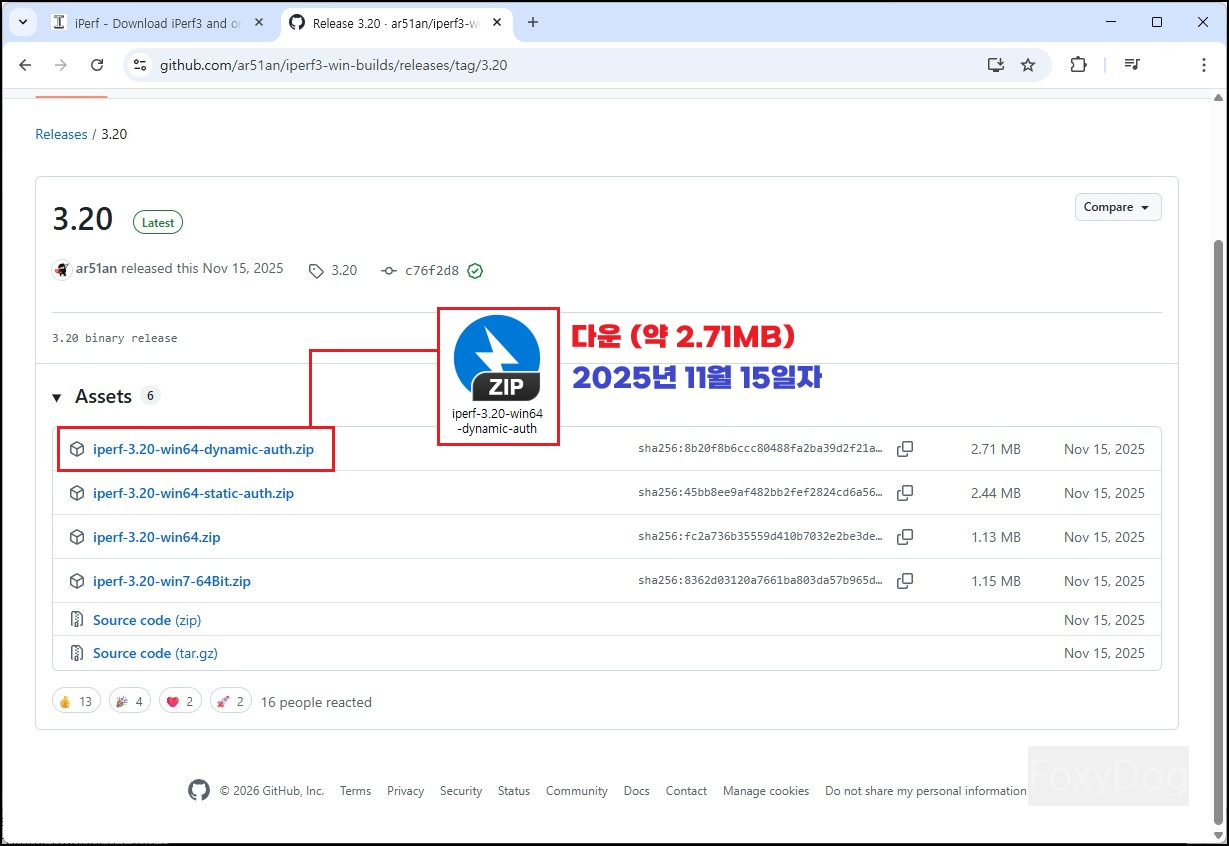Click file icon of Source code (zip)
The image size is (1229, 846).
tap(77, 620)
